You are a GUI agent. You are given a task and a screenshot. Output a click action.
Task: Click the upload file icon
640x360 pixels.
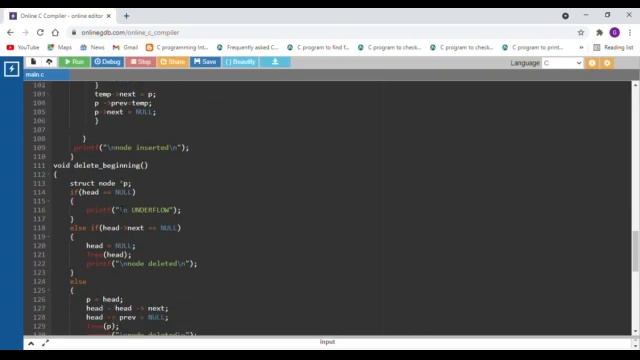click(x=49, y=62)
